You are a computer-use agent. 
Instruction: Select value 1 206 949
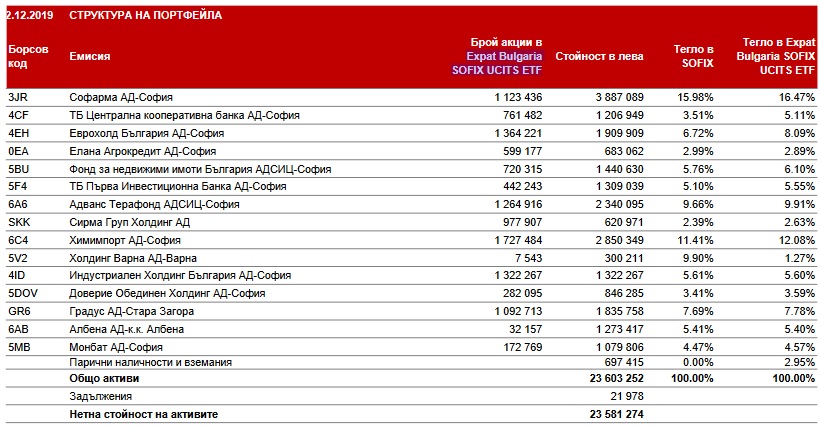point(619,115)
